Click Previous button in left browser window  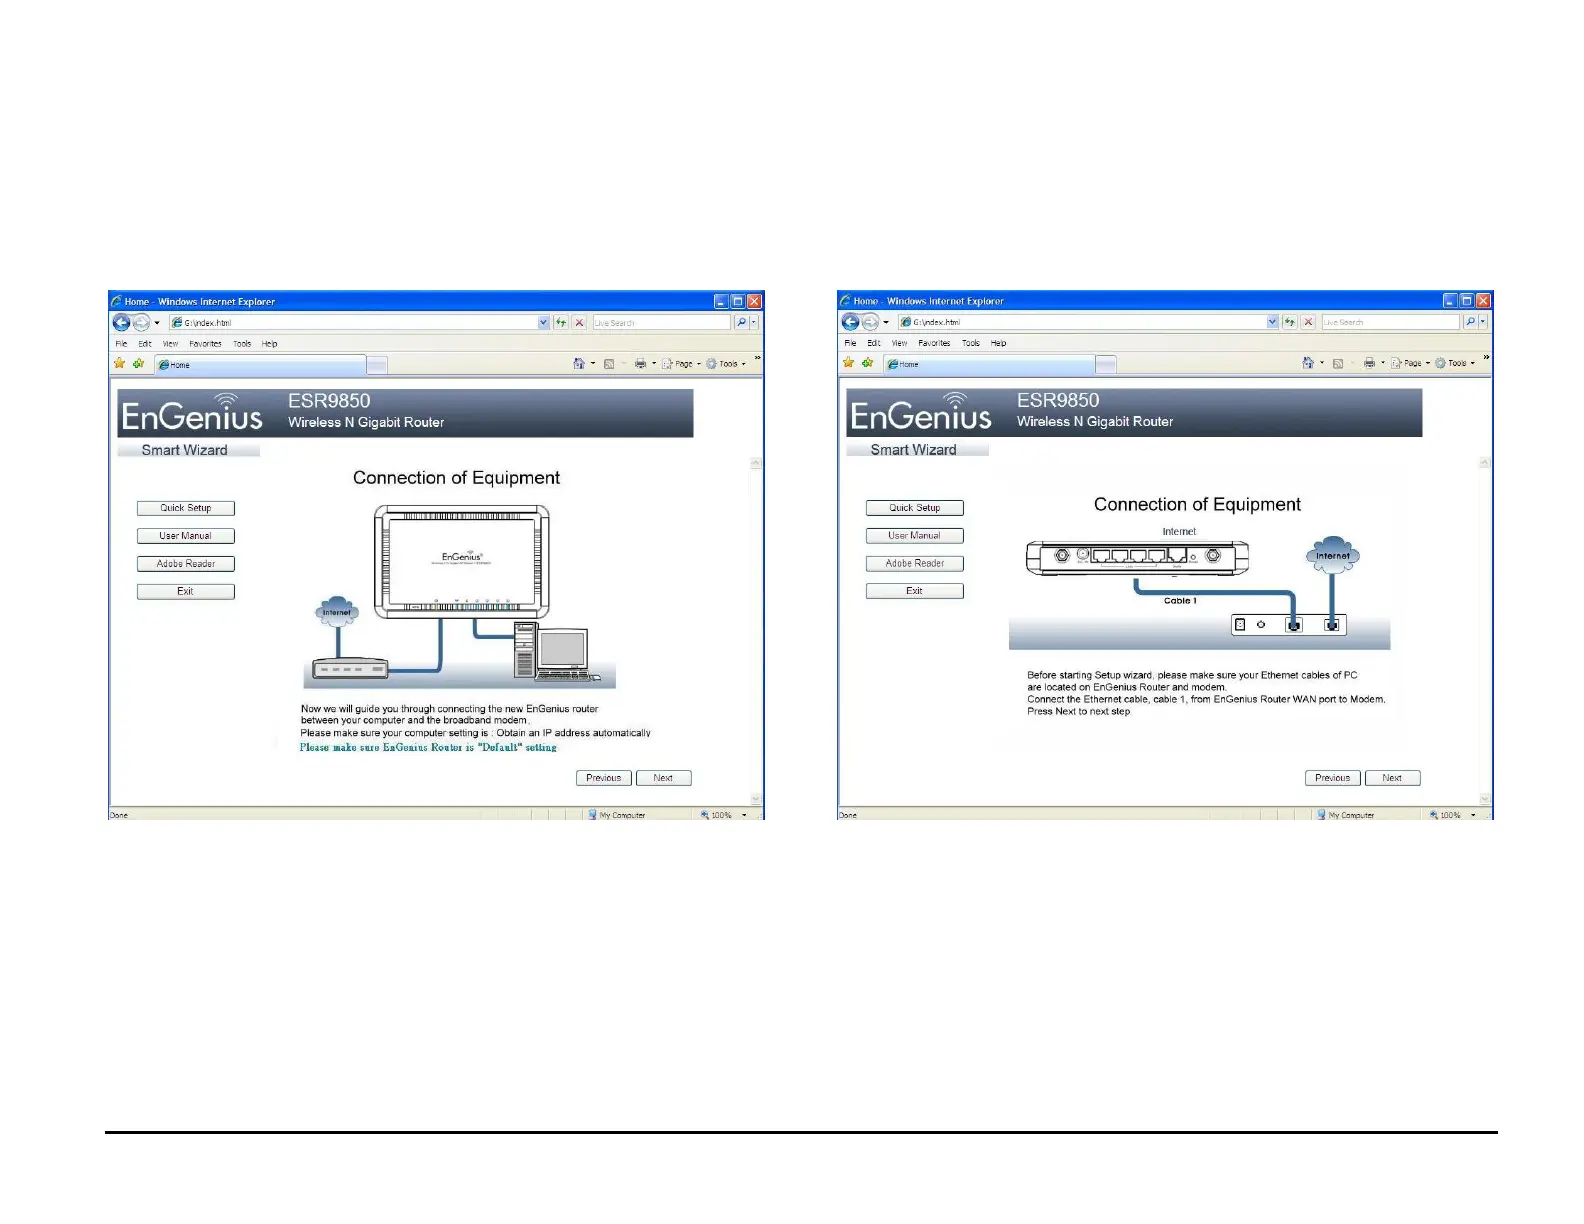[x=604, y=778]
